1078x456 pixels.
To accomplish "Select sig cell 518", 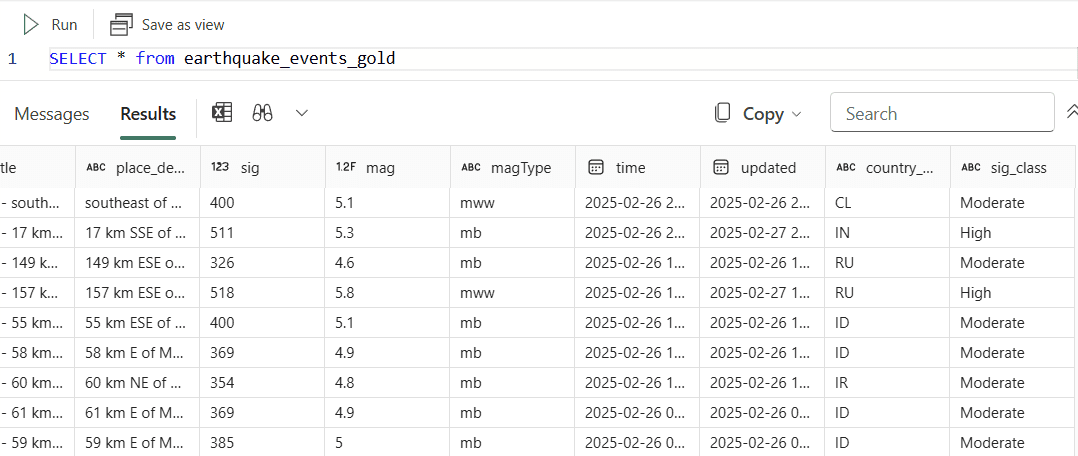I will point(263,293).
